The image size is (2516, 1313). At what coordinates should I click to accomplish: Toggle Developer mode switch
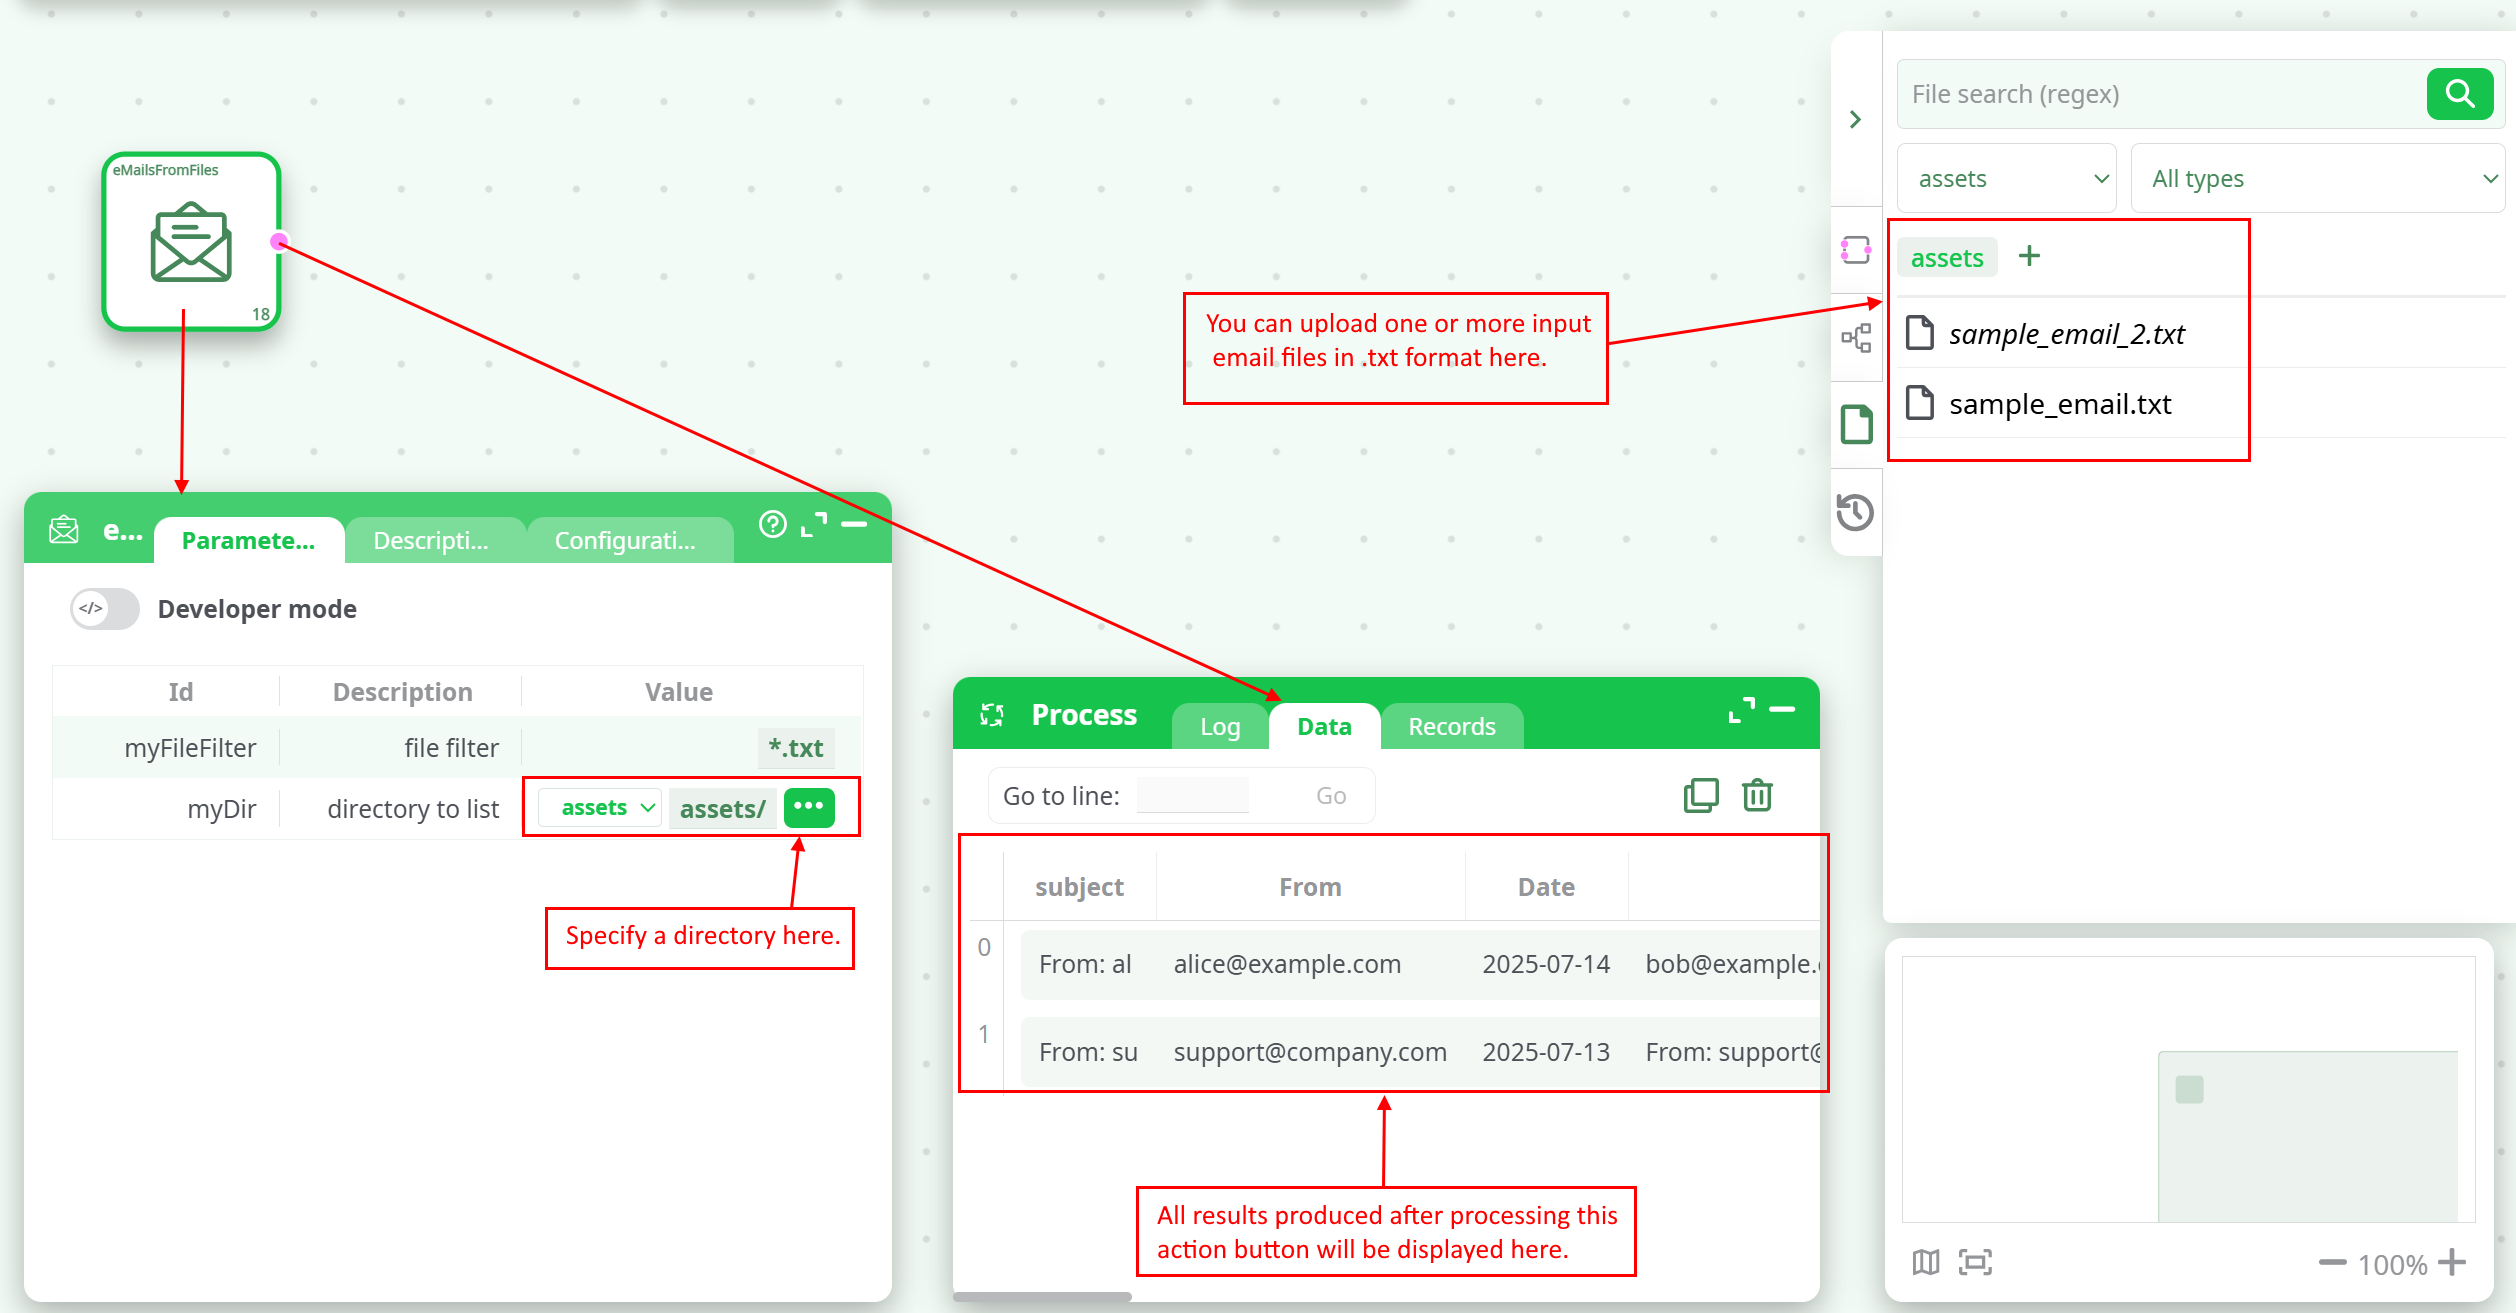pyautogui.click(x=105, y=609)
